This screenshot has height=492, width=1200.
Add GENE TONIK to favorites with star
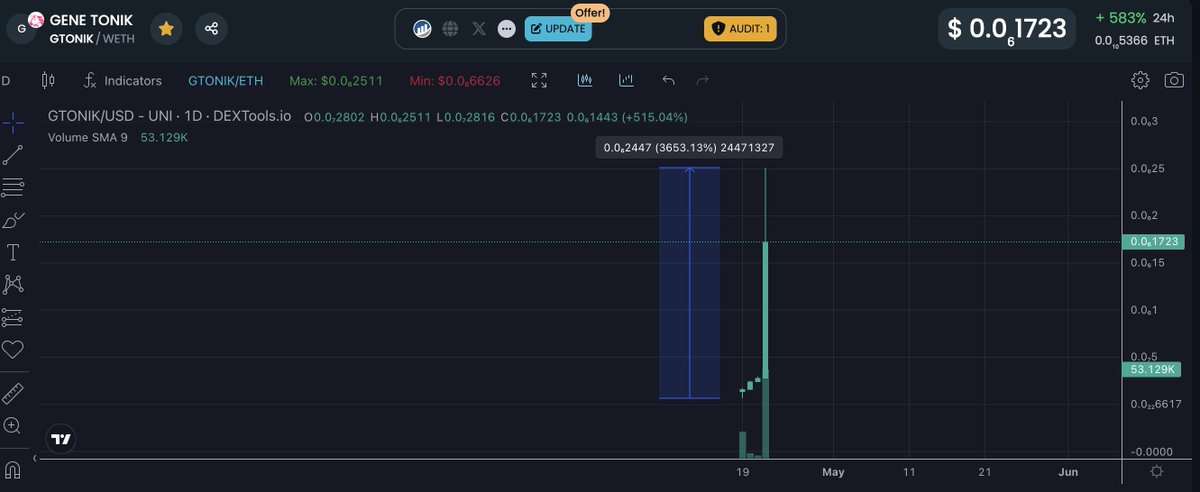(166, 29)
